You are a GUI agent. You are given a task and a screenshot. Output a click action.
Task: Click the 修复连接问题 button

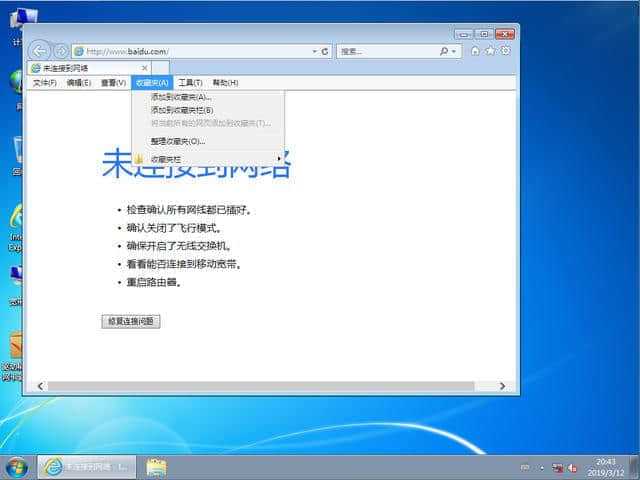(x=131, y=321)
